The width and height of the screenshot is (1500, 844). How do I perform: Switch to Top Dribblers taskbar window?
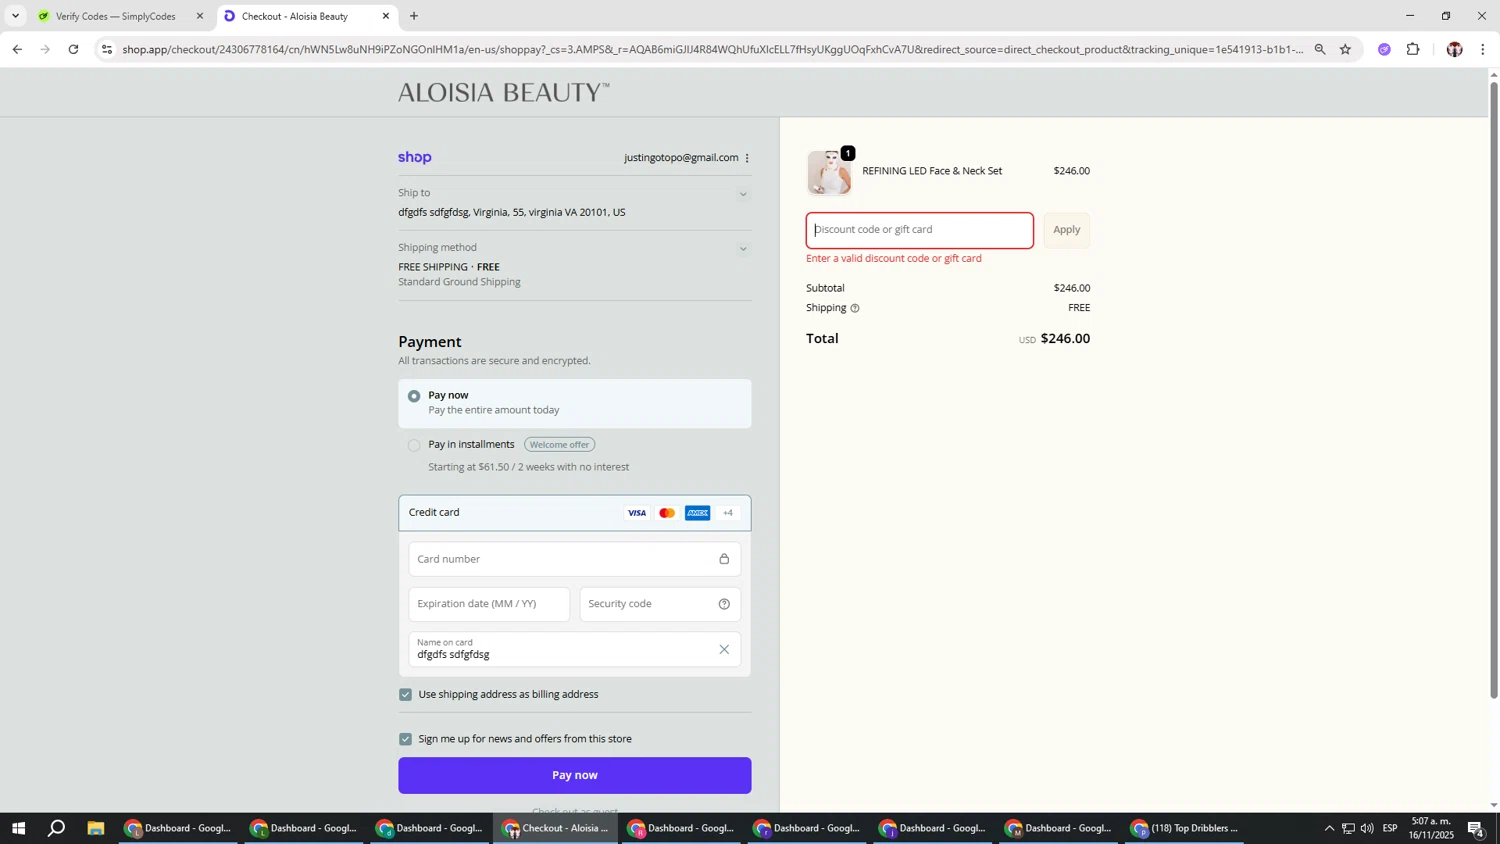click(1186, 828)
